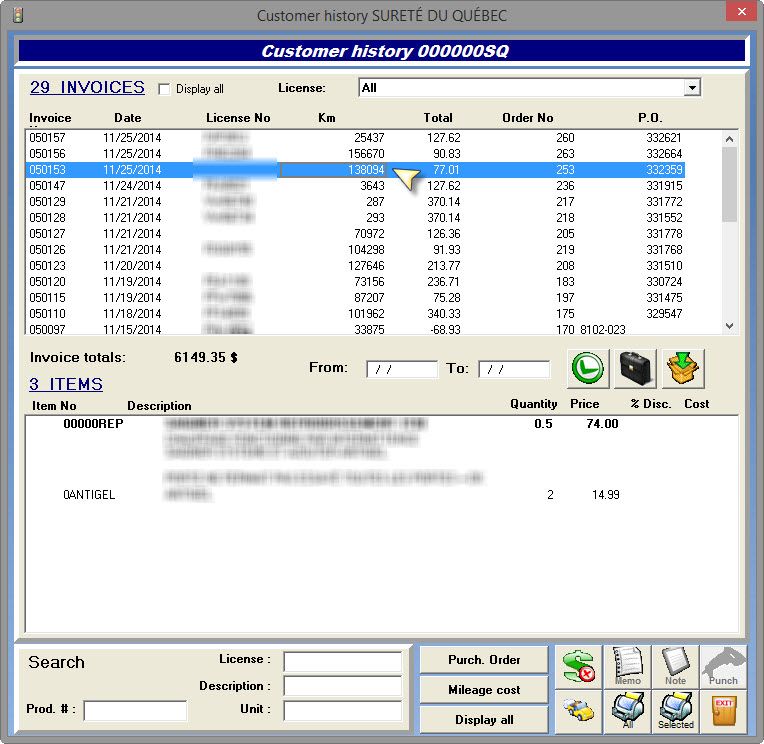Click the Description column header in items
The width and height of the screenshot is (764, 744).
159,406
